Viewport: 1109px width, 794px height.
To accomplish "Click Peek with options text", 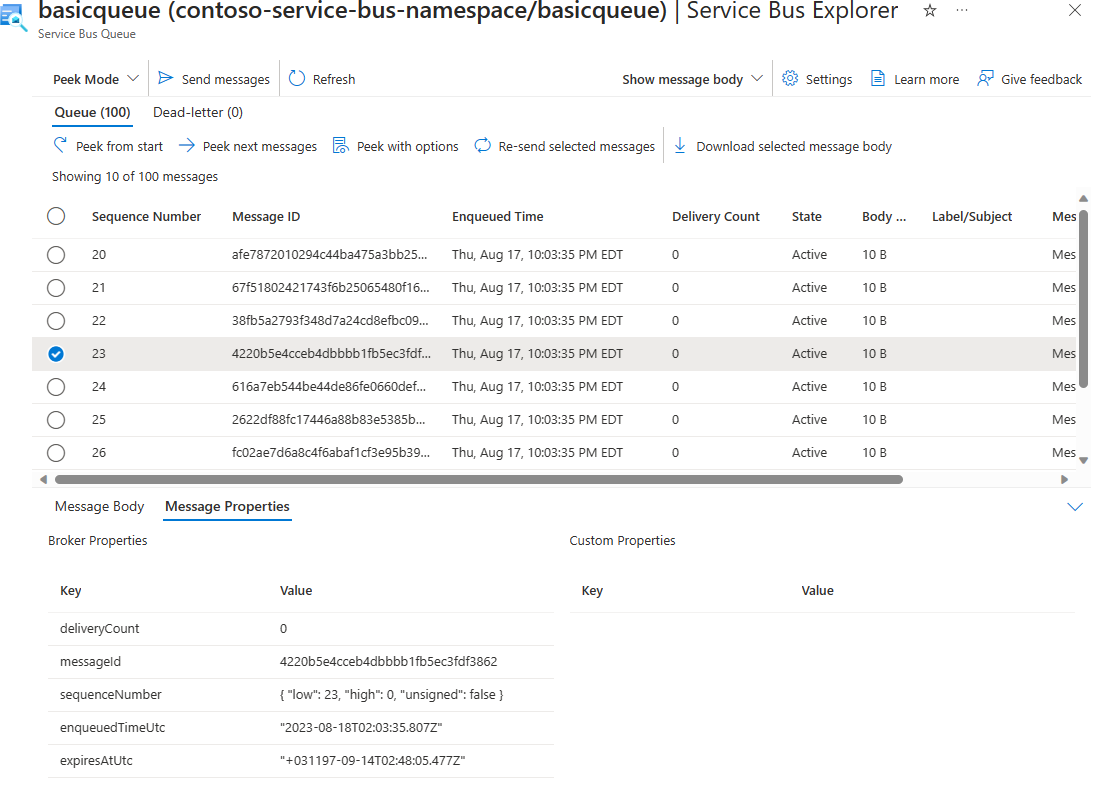I will [407, 146].
